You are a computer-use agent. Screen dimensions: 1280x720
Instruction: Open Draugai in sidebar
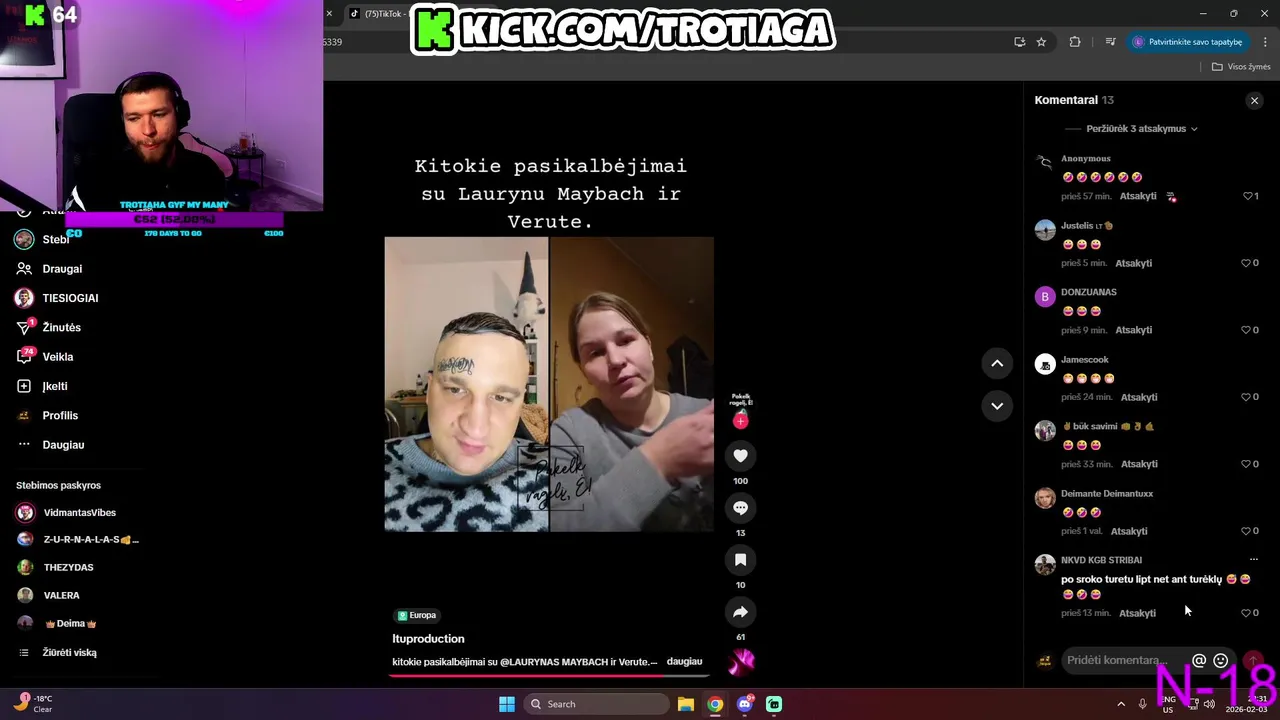pyautogui.click(x=62, y=269)
